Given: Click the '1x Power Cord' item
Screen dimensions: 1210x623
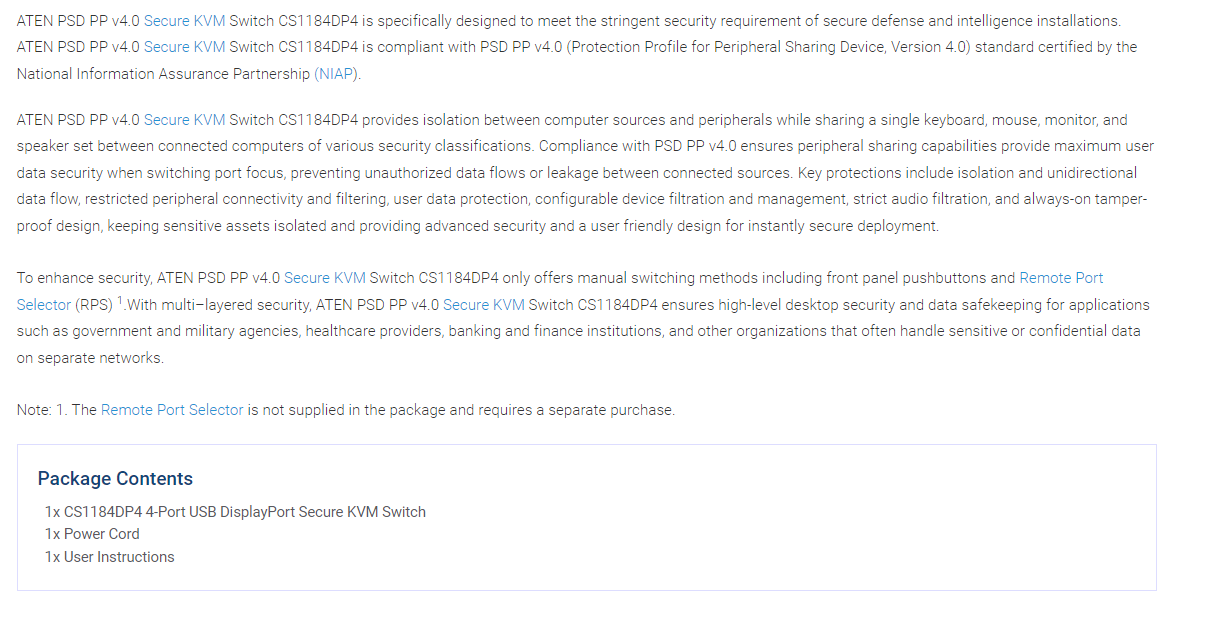Looking at the screenshot, I should (x=92, y=534).
